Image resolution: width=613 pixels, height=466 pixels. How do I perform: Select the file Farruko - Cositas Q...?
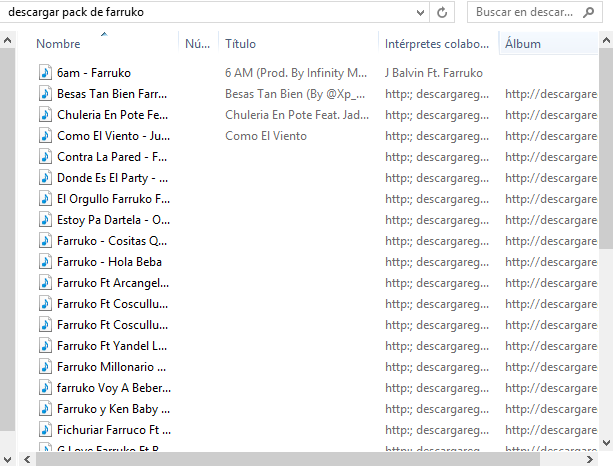[112, 241]
